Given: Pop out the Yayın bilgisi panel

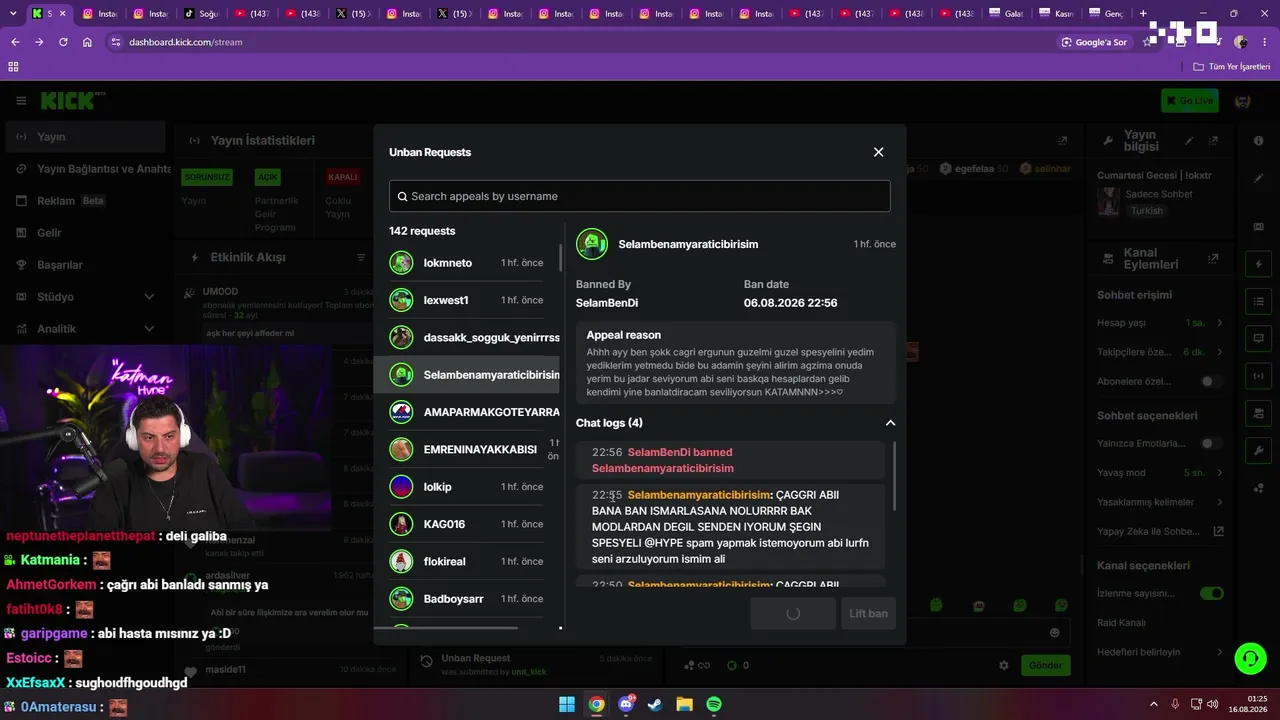Looking at the screenshot, I should click(x=1213, y=141).
